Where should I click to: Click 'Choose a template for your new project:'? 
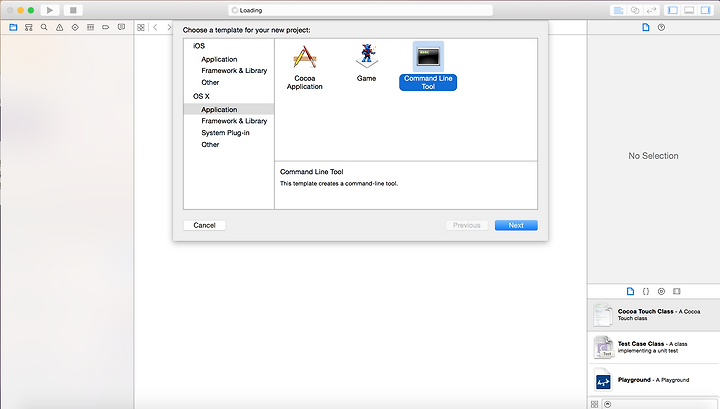(247, 30)
